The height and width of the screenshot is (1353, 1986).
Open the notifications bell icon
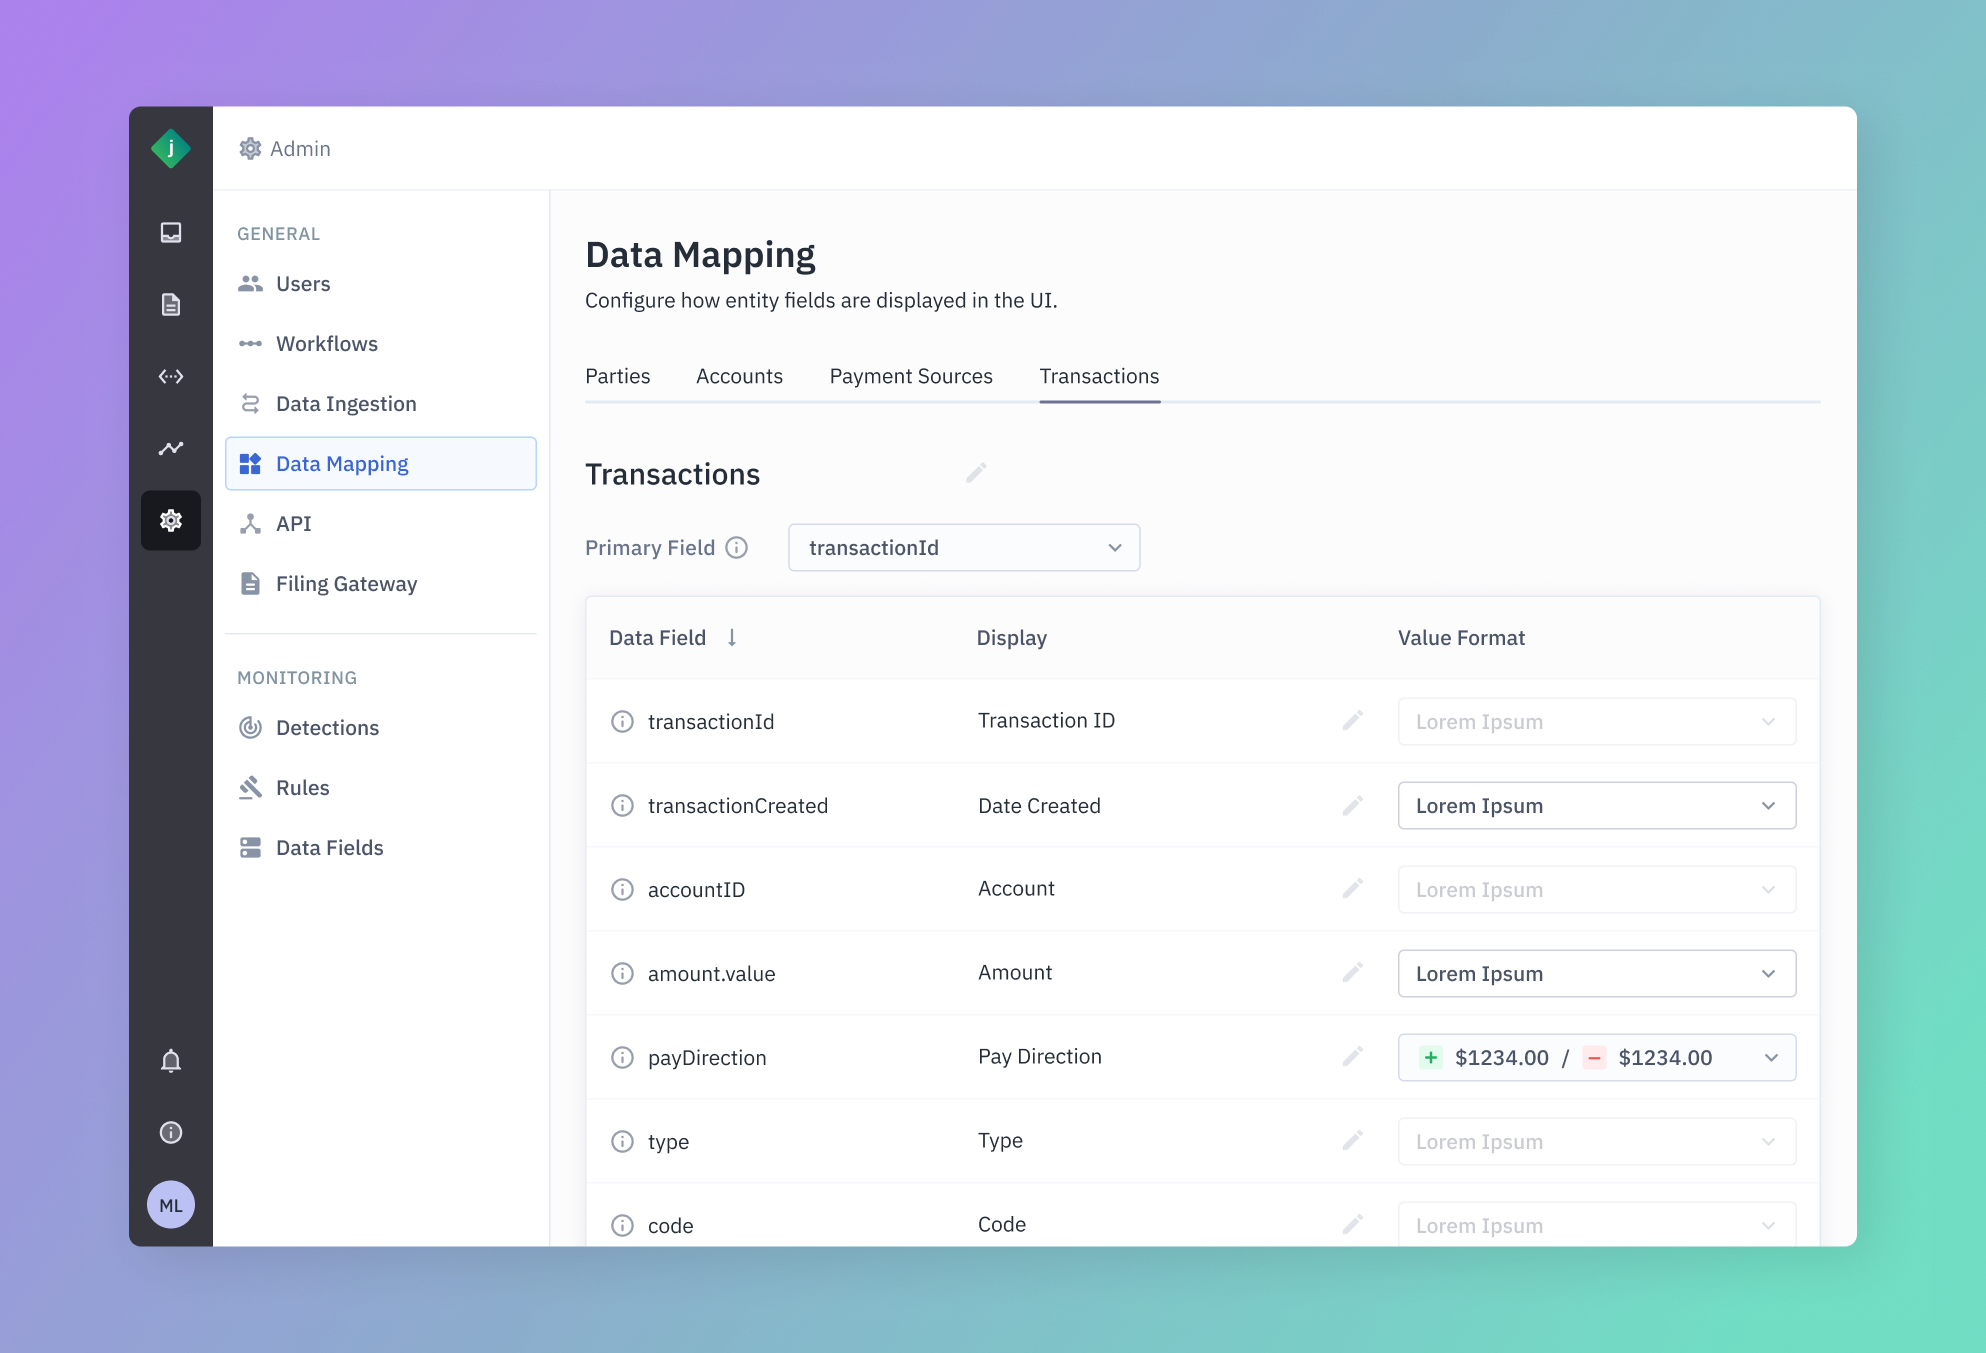point(171,1061)
